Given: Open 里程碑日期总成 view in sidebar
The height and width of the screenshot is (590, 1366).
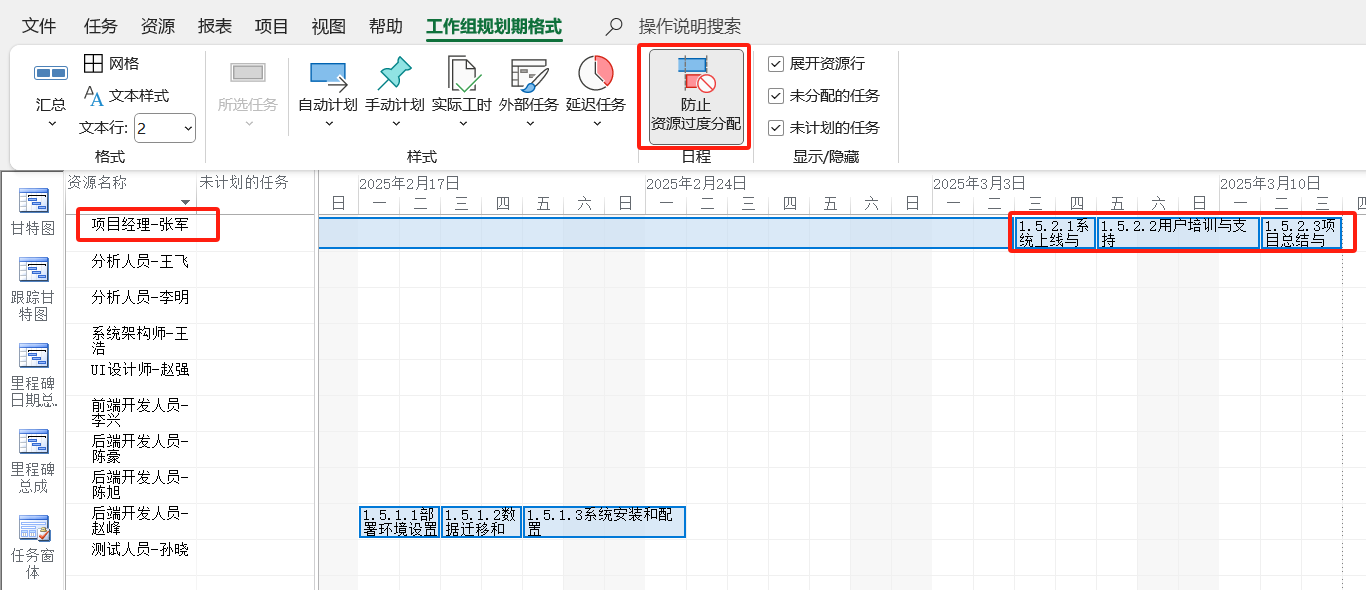Looking at the screenshot, I should point(33,375).
